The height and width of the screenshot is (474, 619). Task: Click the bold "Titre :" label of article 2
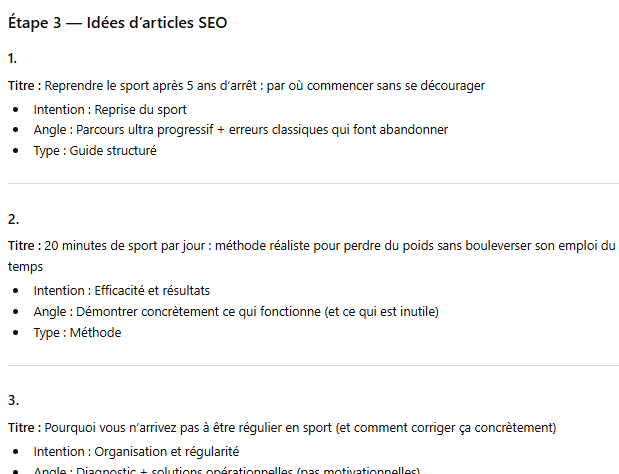tap(24, 246)
